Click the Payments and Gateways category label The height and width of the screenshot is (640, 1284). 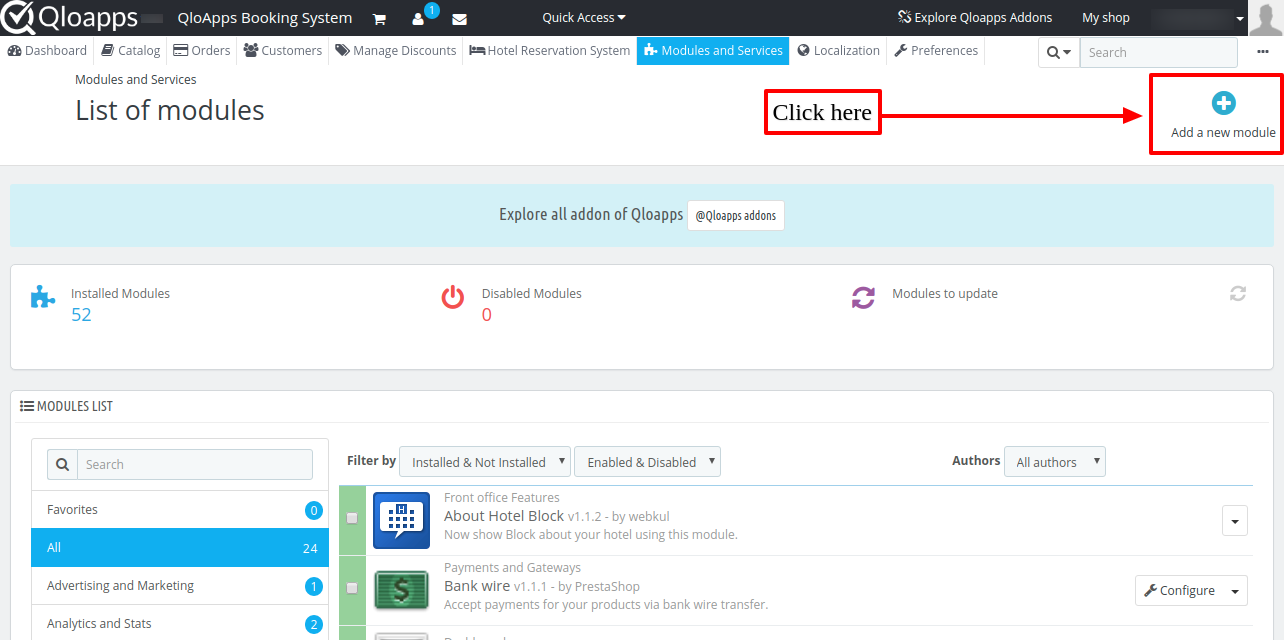(x=512, y=567)
